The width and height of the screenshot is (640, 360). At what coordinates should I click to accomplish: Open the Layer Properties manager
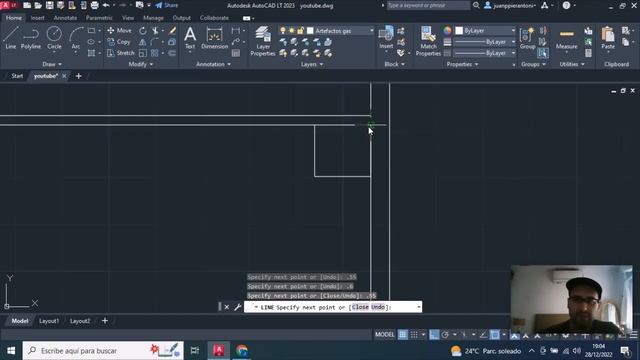coord(263,41)
